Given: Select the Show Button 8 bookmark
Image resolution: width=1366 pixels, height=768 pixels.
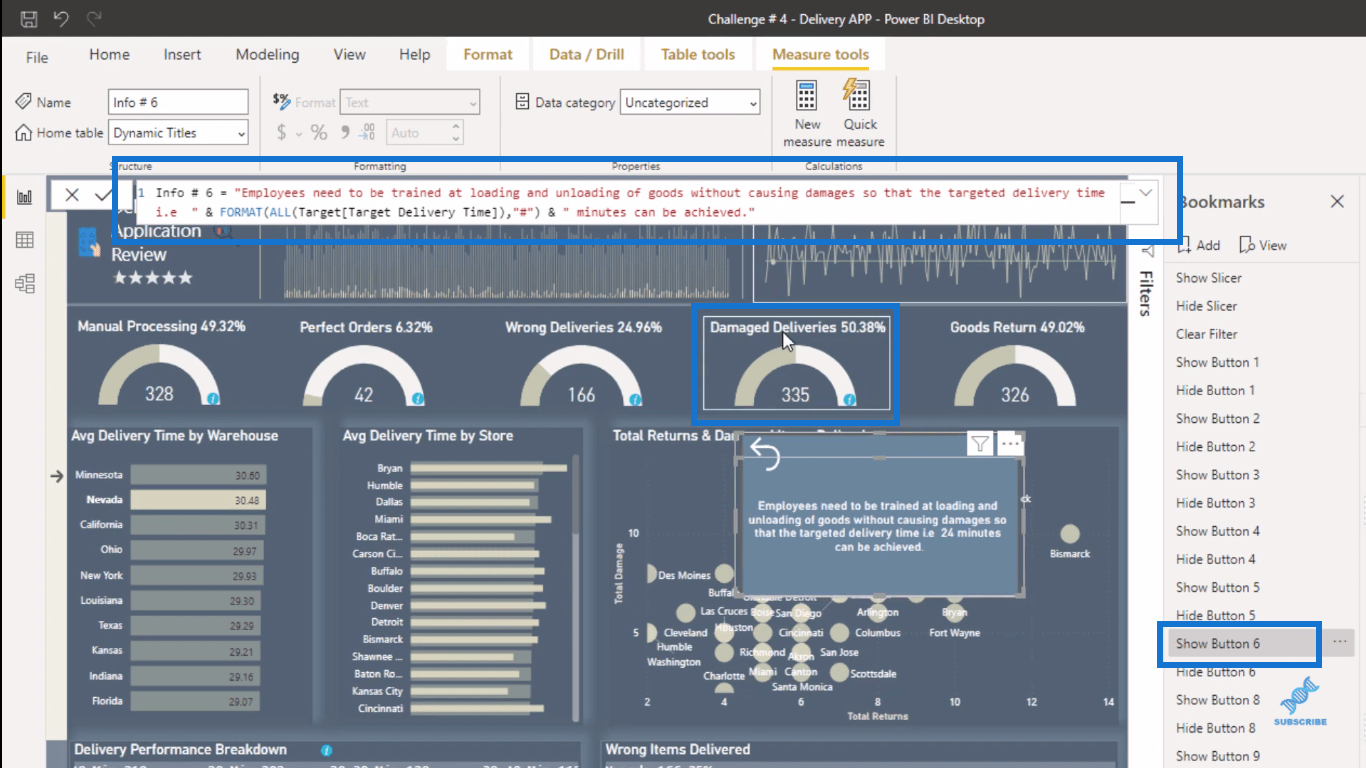Looking at the screenshot, I should pos(1217,700).
